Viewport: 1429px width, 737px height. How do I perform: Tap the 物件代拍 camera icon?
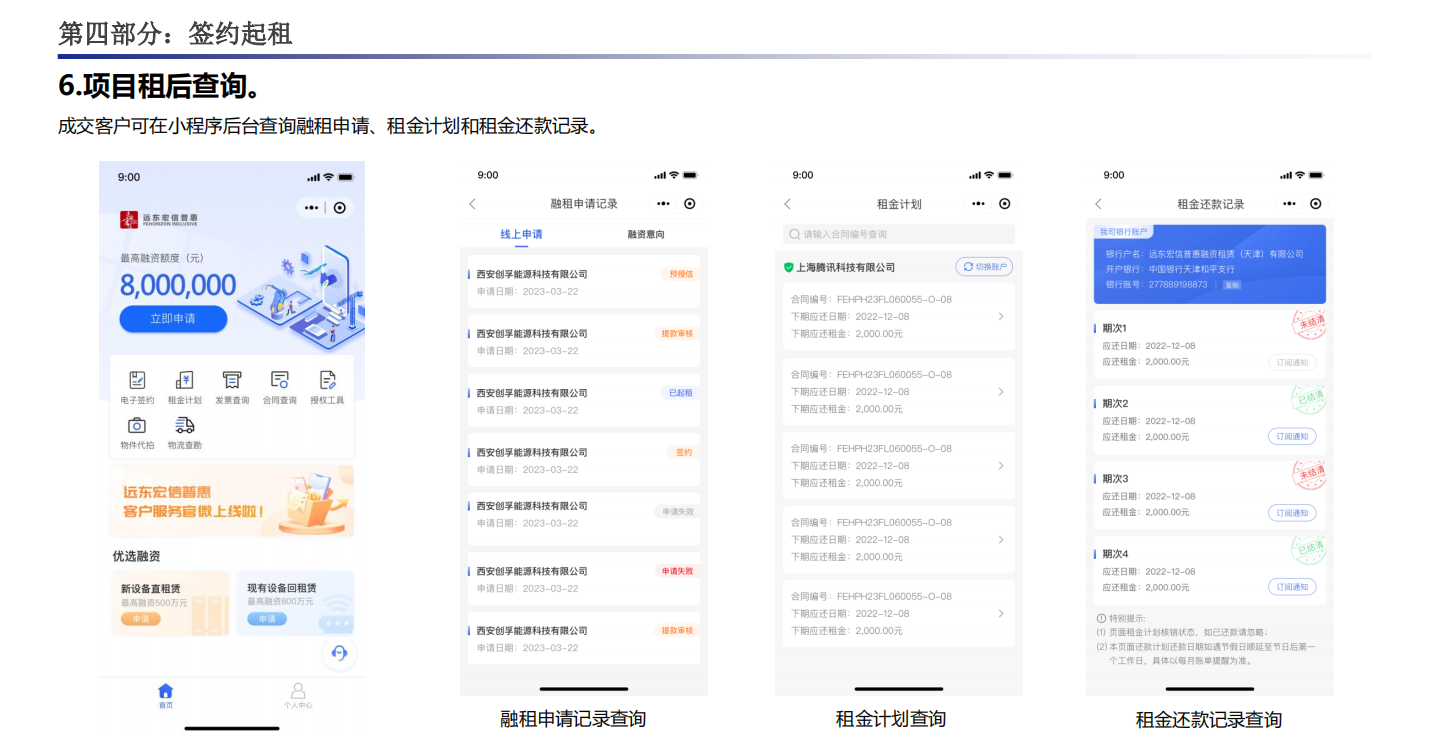point(137,425)
